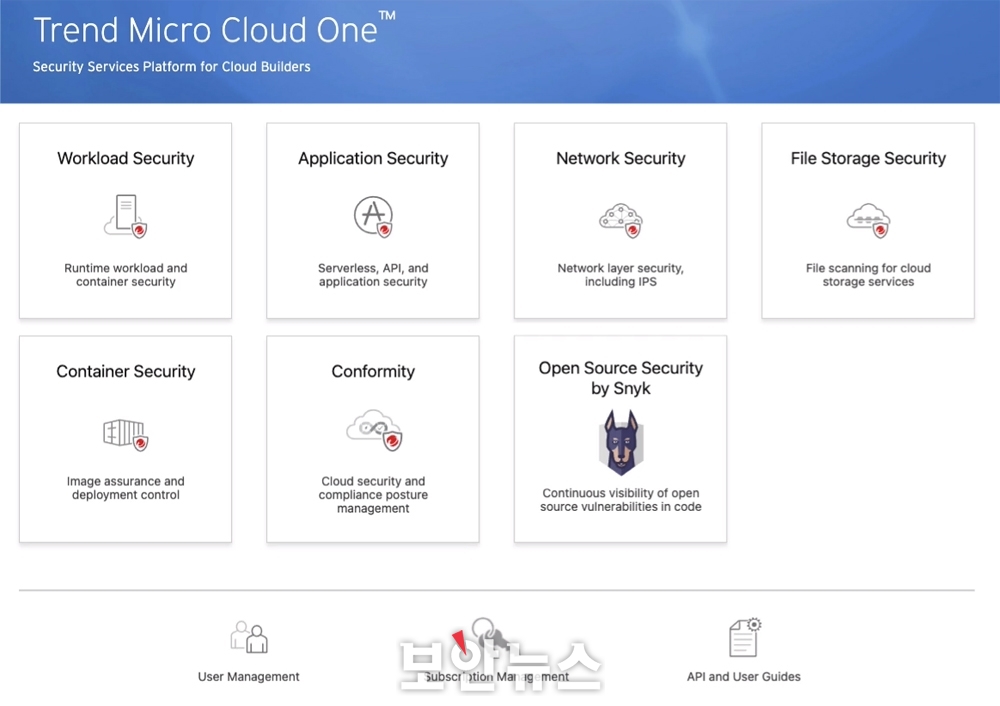Open the Application Security title
The image size is (1000, 706).
[x=373, y=158]
